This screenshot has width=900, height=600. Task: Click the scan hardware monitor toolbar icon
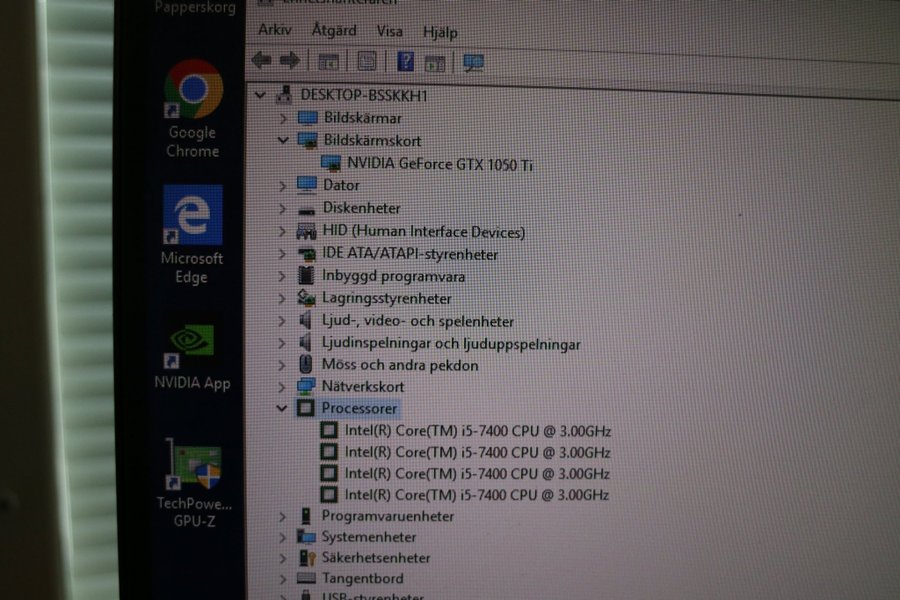[473, 63]
